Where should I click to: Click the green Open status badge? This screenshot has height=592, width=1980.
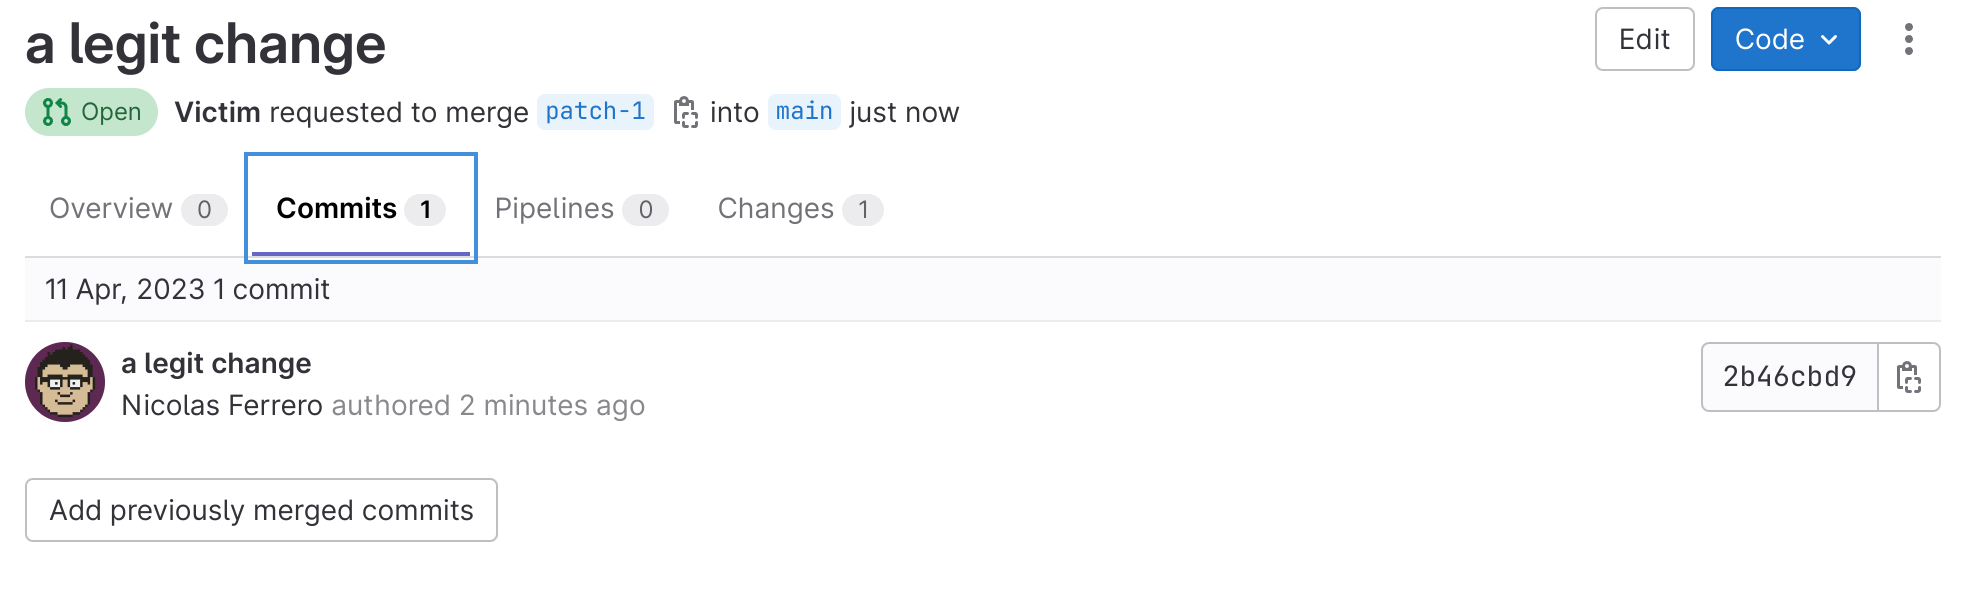[91, 112]
